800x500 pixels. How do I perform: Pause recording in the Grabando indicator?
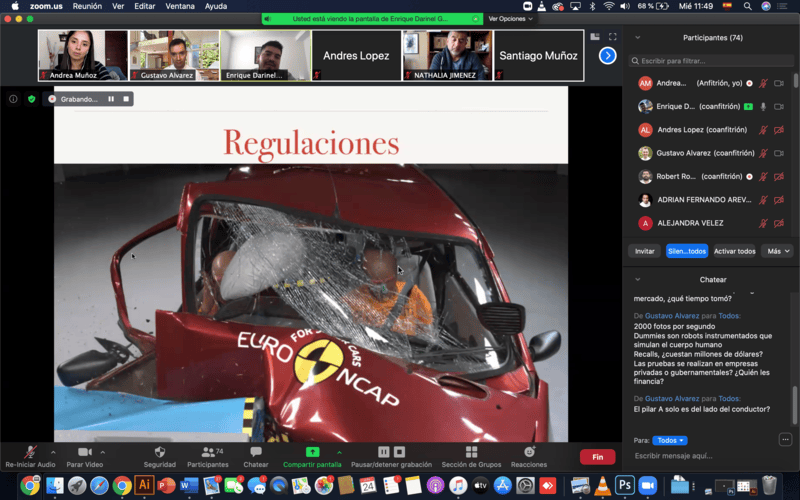coord(111,99)
